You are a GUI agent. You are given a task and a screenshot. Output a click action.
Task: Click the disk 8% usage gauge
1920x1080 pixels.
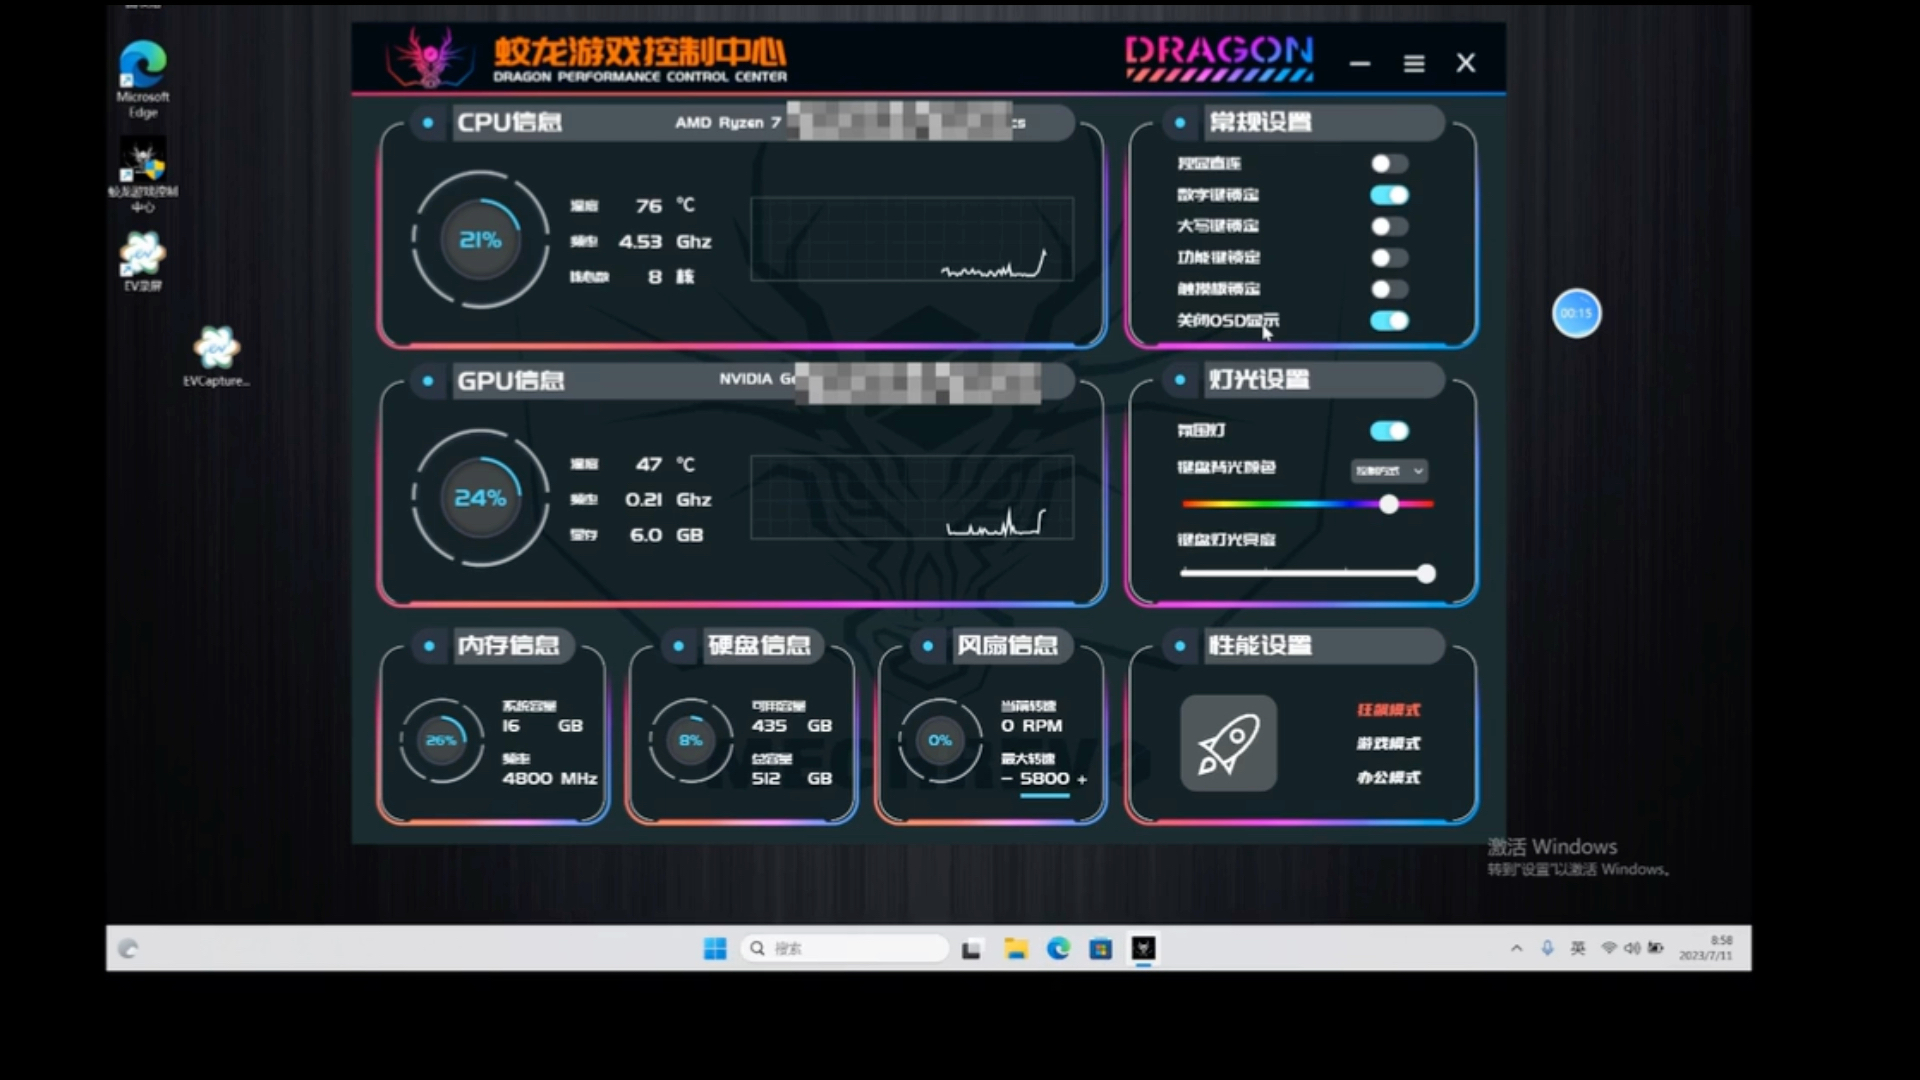tap(691, 740)
